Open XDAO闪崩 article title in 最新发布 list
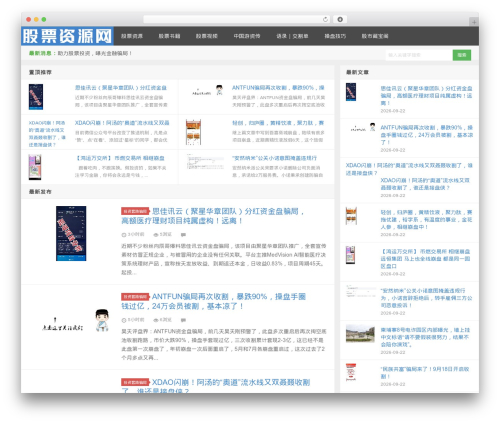 [x=216, y=386]
